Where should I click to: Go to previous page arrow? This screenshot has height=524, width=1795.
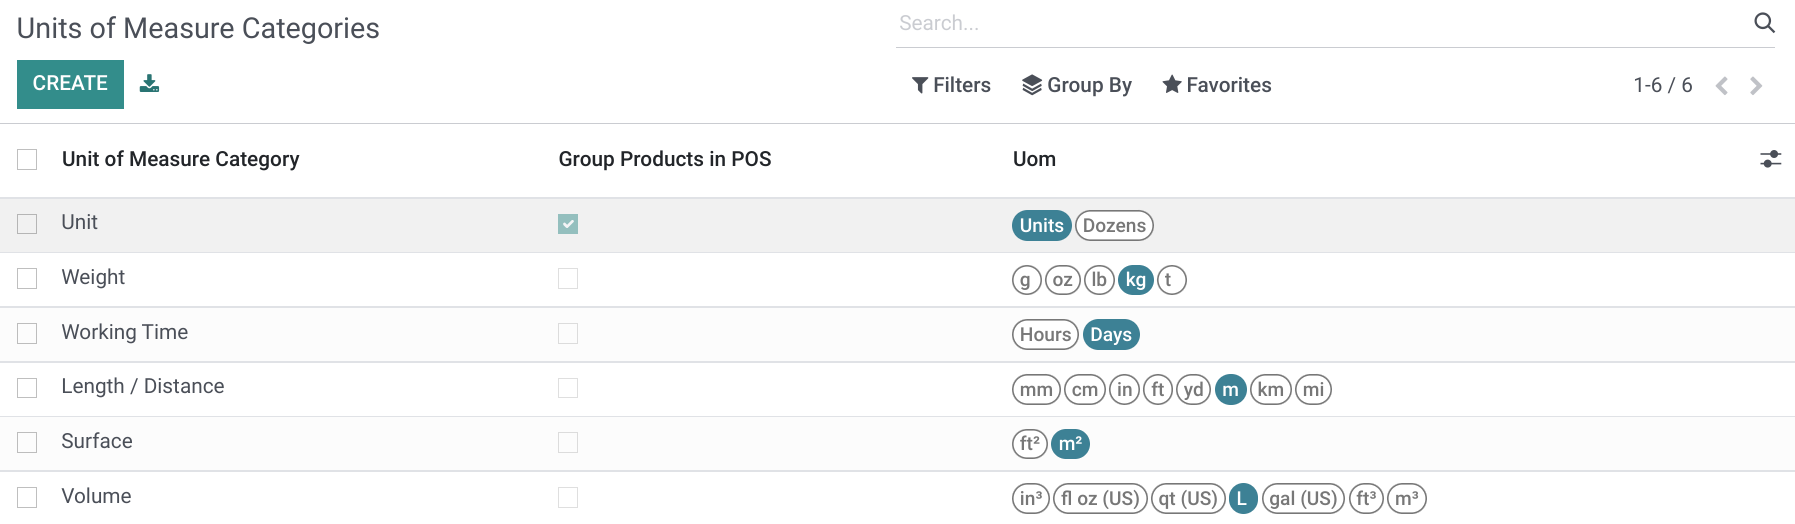point(1722,86)
